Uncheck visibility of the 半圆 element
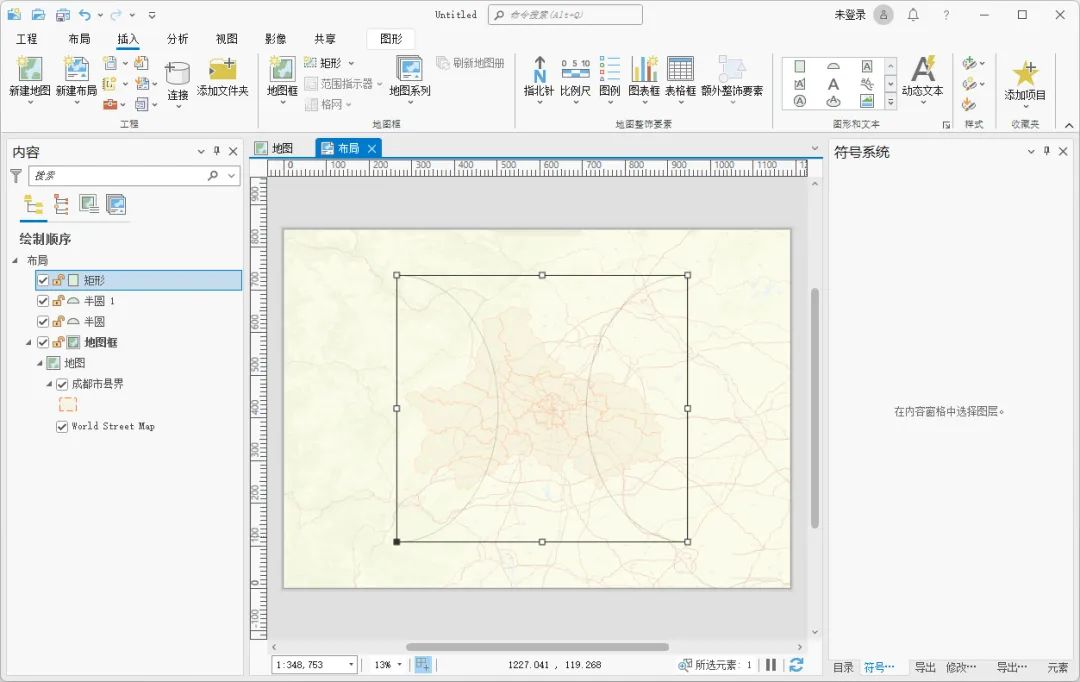1080x682 pixels. tap(43, 322)
